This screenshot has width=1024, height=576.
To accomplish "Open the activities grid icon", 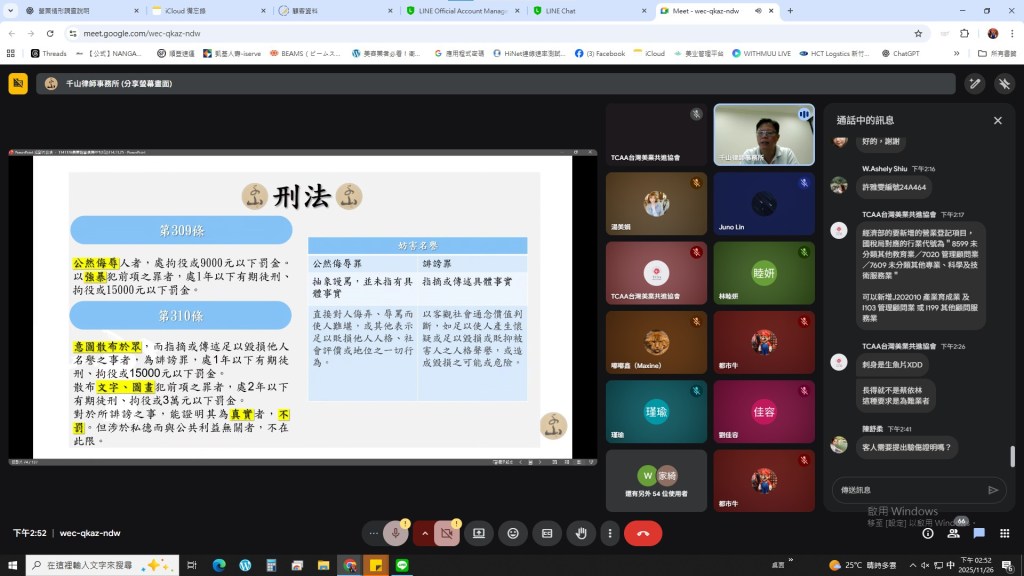I will pyautogui.click(x=1004, y=533).
